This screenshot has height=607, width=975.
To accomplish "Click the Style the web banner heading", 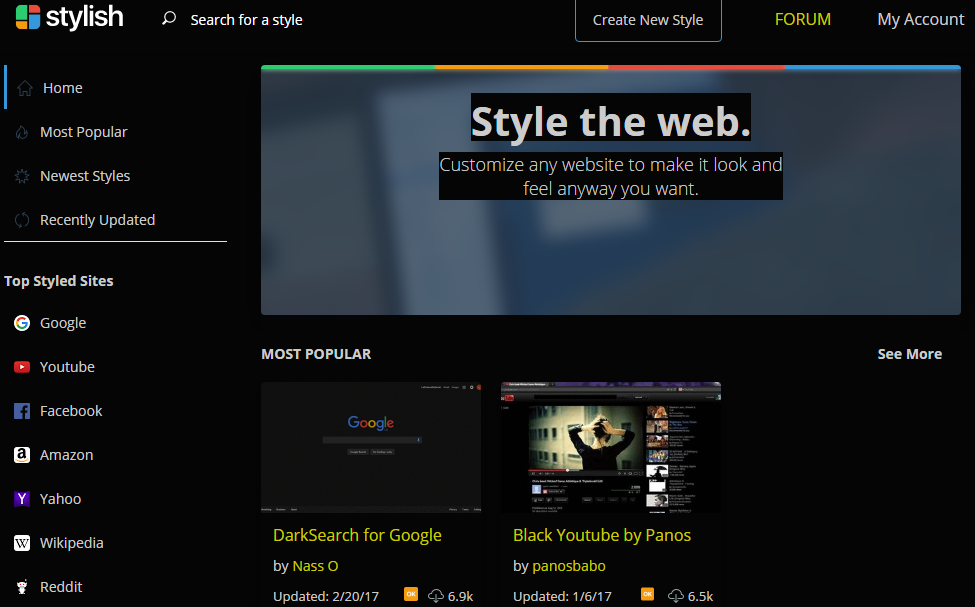I will click(x=611, y=121).
